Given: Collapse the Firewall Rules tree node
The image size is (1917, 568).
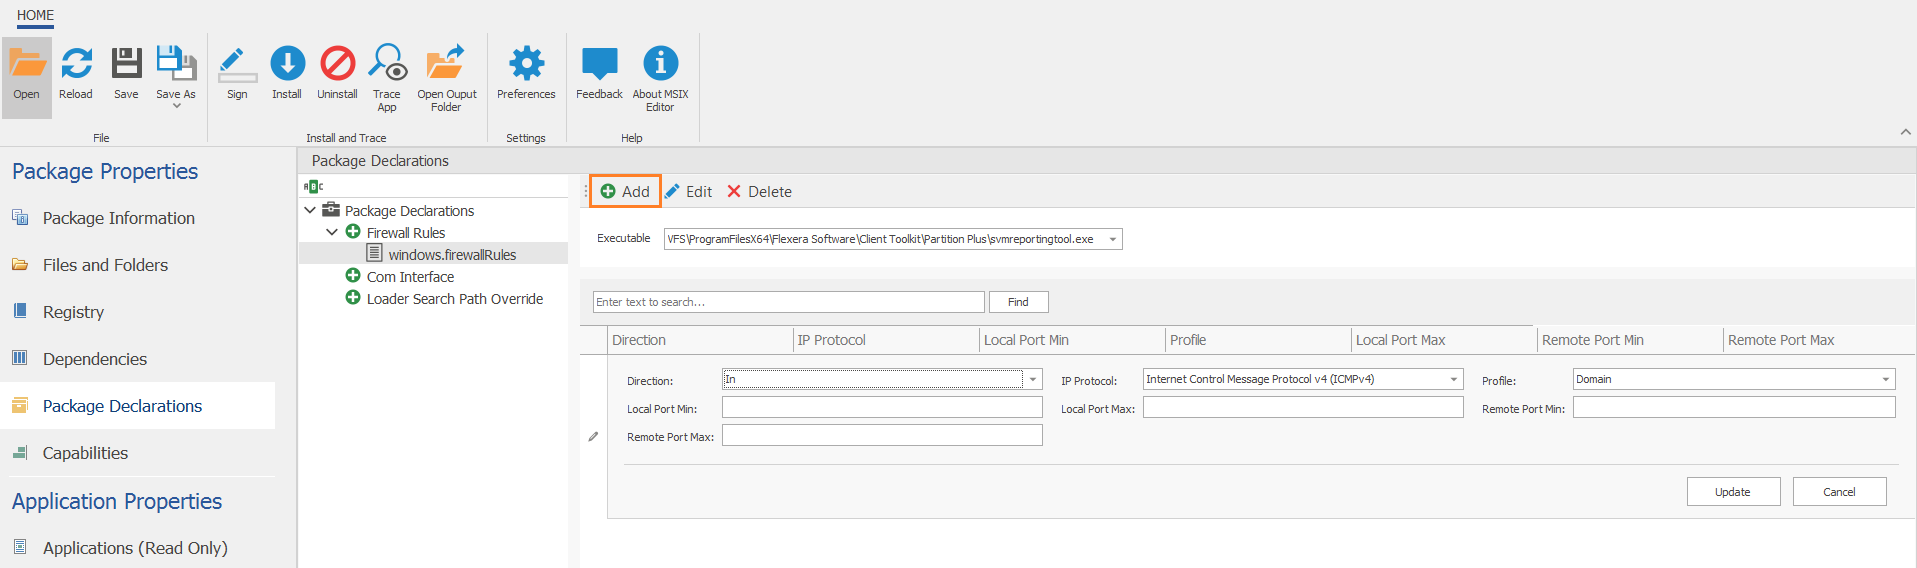Looking at the screenshot, I should click(332, 232).
